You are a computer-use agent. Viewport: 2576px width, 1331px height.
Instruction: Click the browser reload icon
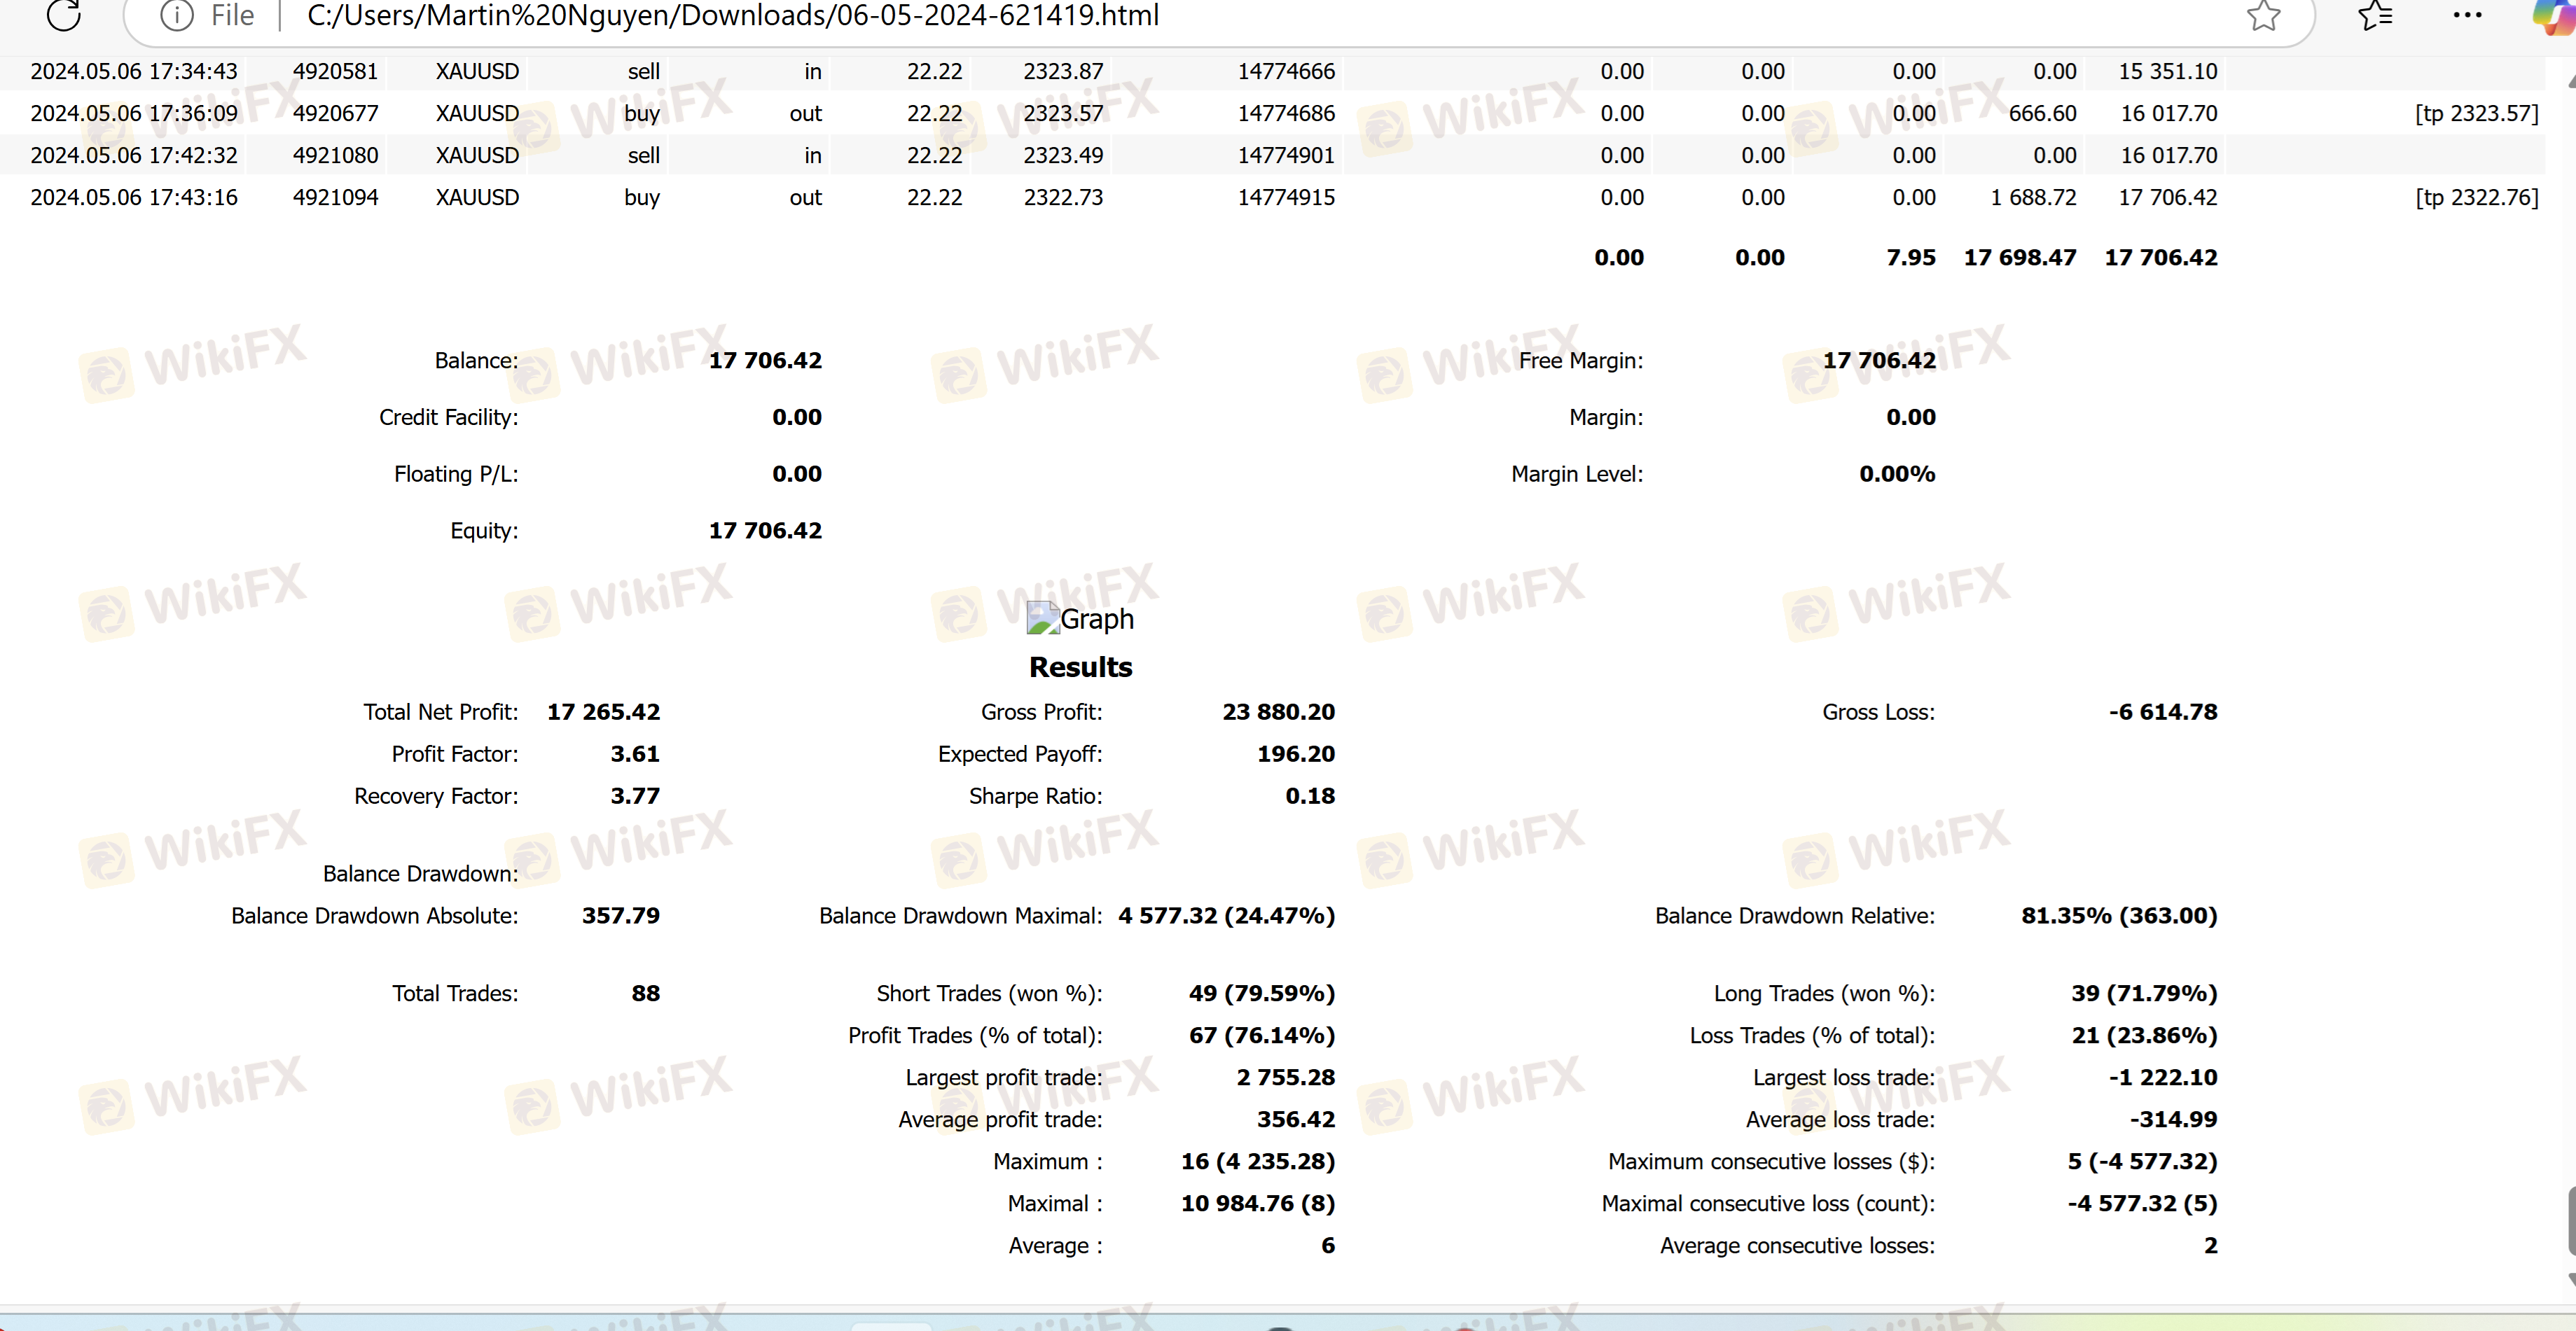(x=64, y=14)
